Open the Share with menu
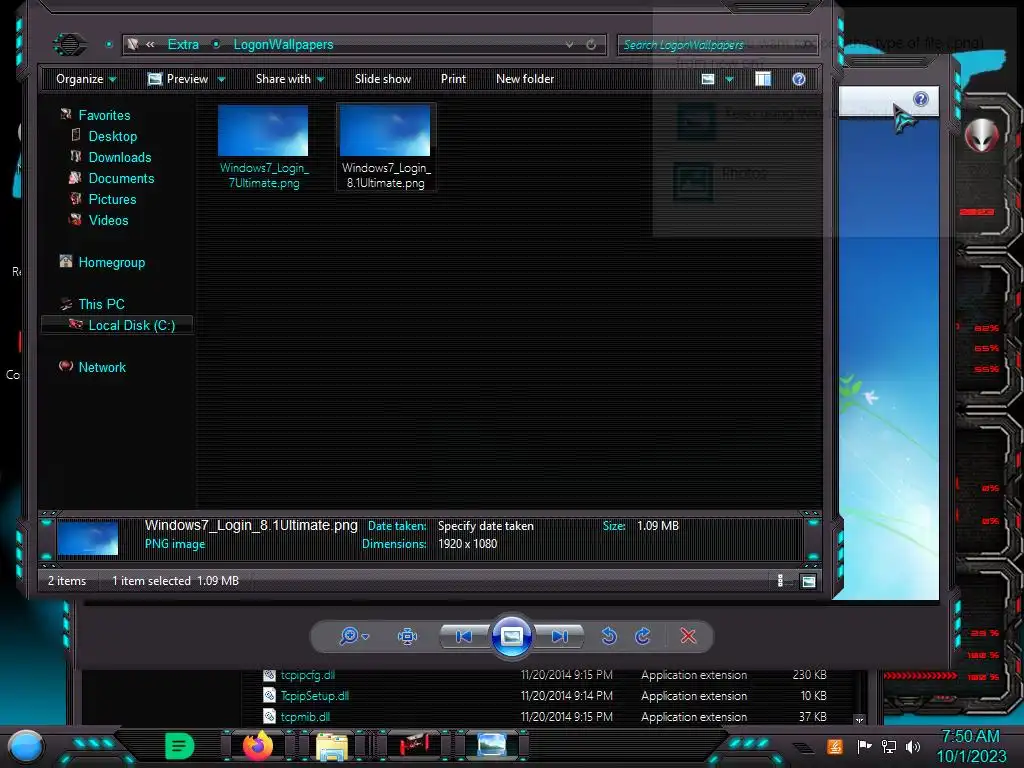1024x768 pixels. point(290,79)
